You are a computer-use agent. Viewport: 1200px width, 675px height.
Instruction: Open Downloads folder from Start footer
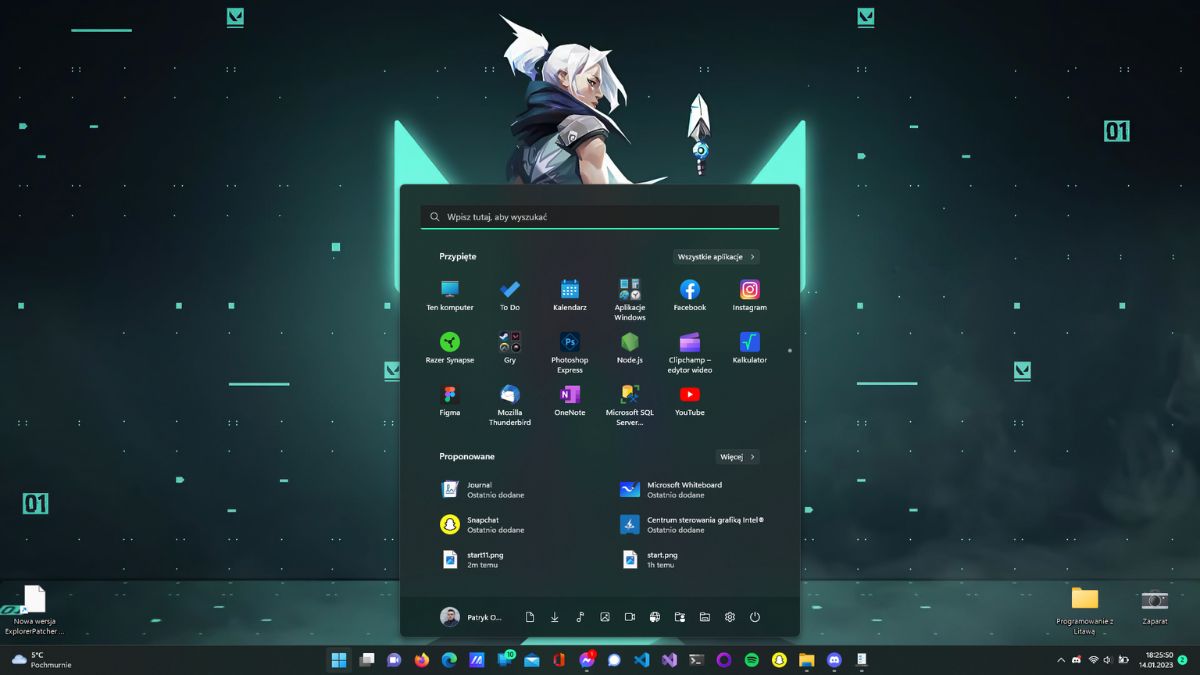[x=555, y=617]
